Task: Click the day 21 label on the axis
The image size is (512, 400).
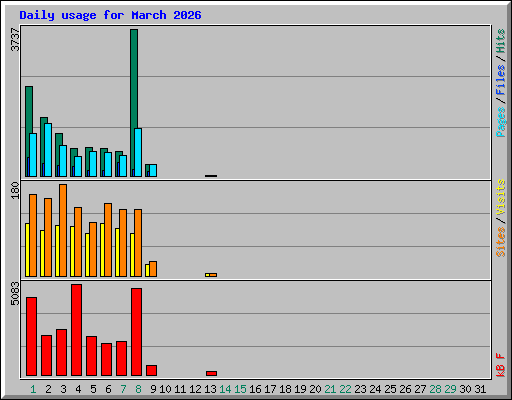Action: [330, 389]
